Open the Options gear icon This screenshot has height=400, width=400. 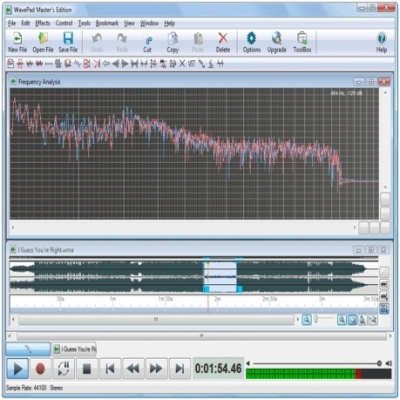252,42
